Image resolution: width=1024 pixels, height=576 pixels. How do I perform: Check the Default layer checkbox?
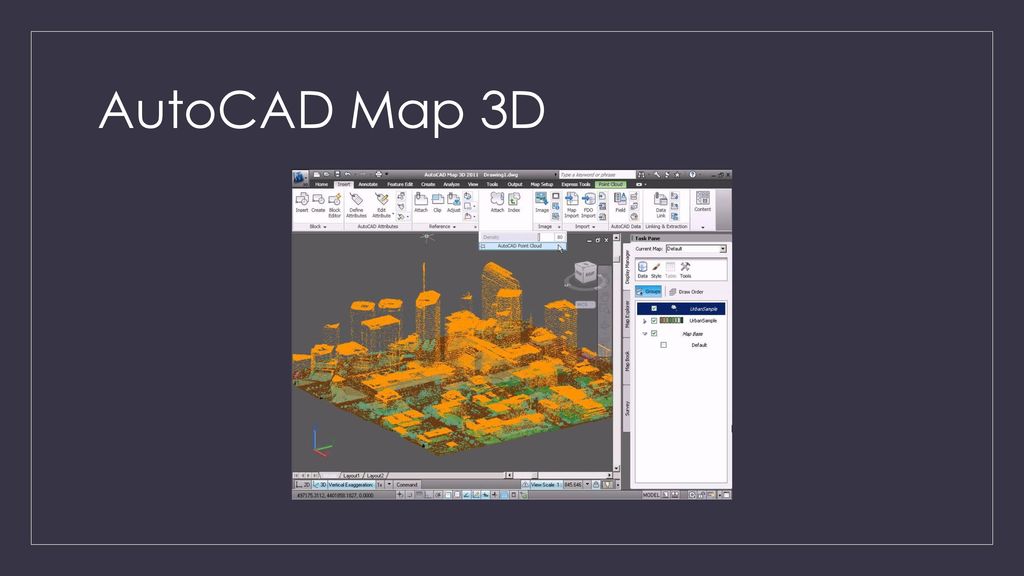coord(664,345)
